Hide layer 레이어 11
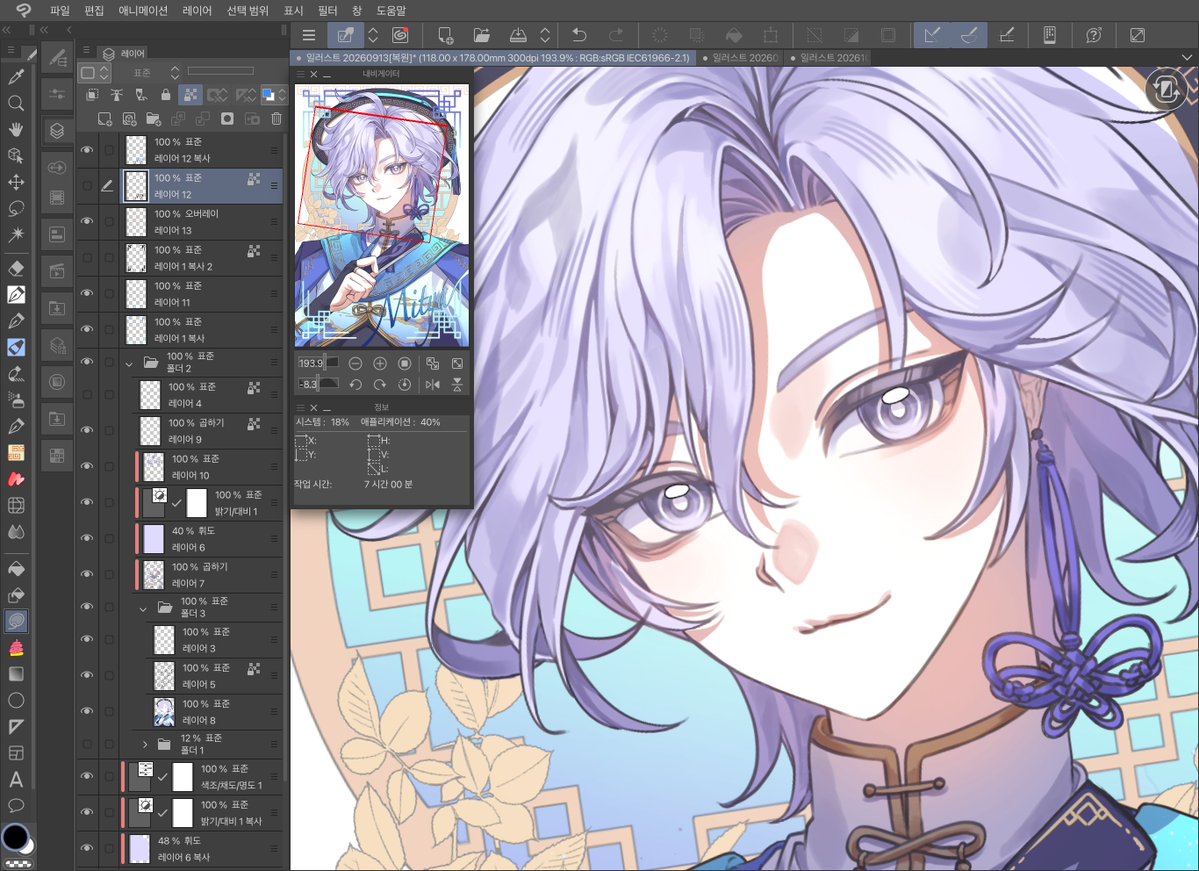Image resolution: width=1199 pixels, height=871 pixels. click(x=87, y=294)
